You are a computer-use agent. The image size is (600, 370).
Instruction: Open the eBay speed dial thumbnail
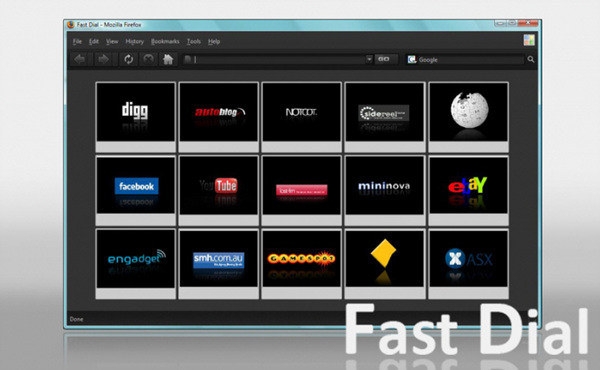469,190
